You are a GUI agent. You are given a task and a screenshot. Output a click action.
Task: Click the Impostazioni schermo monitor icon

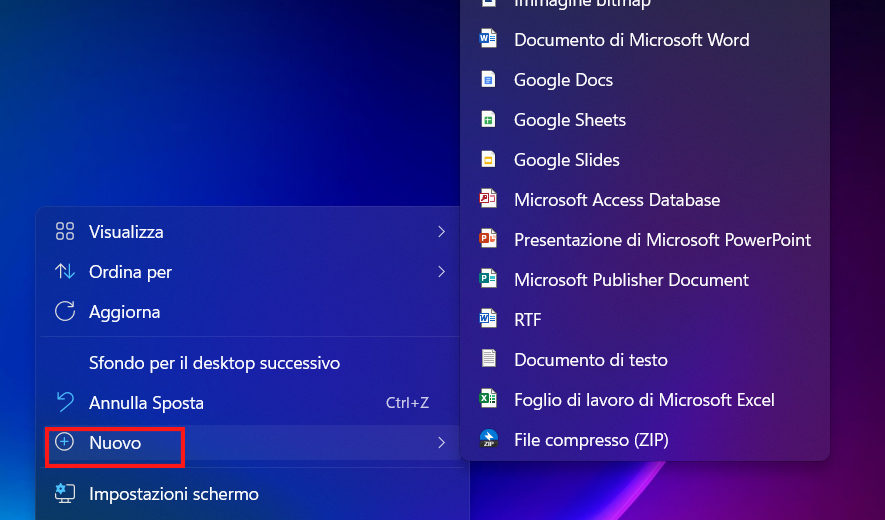pos(65,494)
